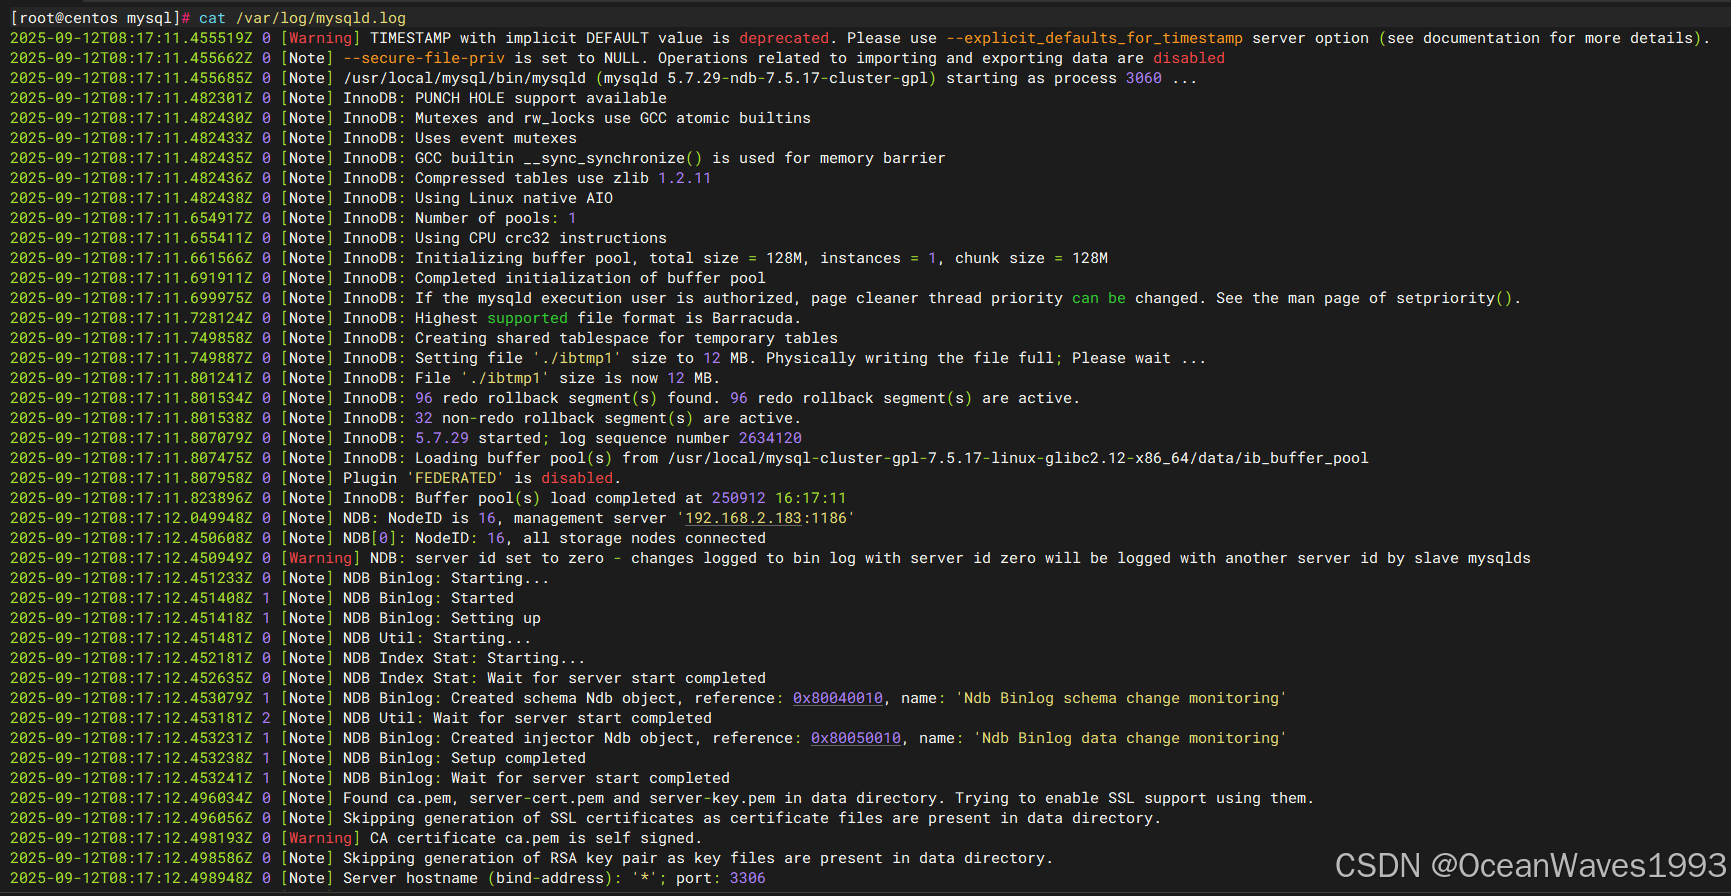Click 'Using Linux native AIO' text
The image size is (1731, 896).
pyautogui.click(x=514, y=198)
